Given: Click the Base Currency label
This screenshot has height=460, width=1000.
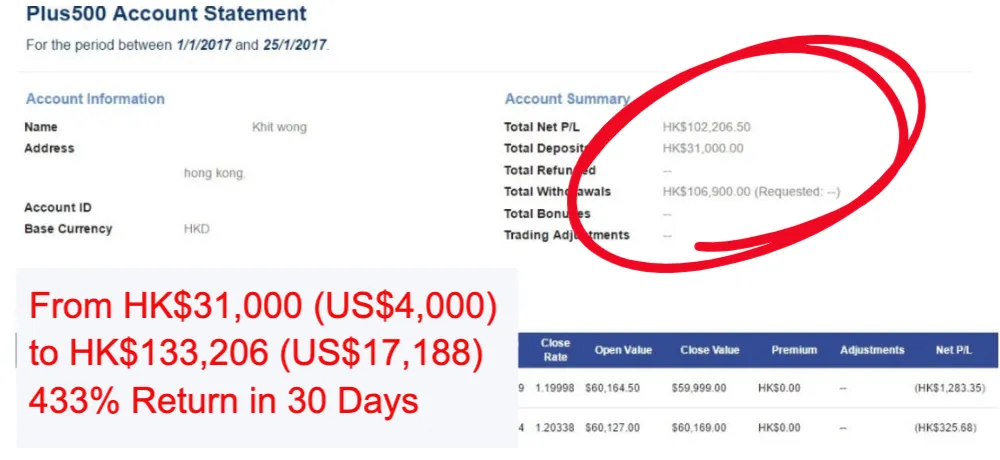Looking at the screenshot, I should [68, 228].
